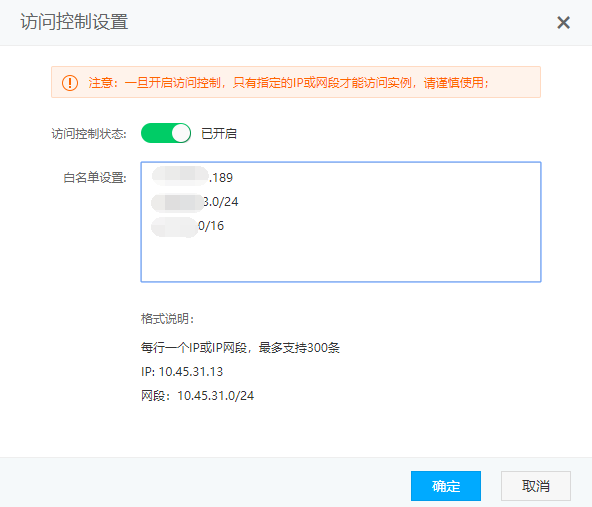Click the 最多支持300条 description line
The image size is (592, 507).
(x=240, y=347)
